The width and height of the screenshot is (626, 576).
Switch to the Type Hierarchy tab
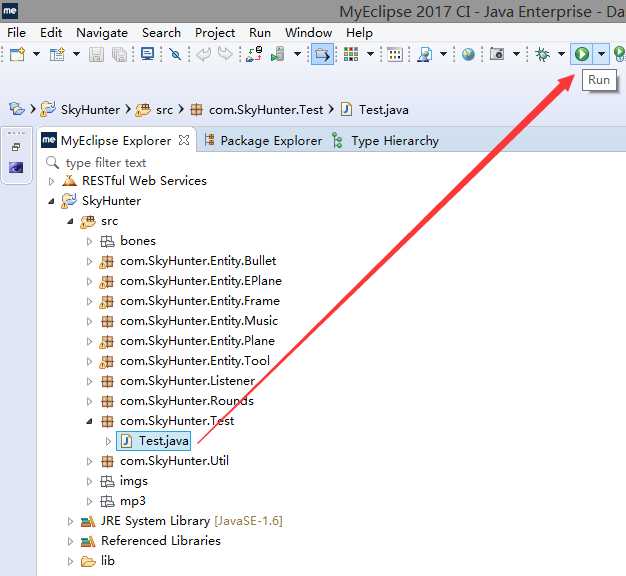tap(395, 141)
